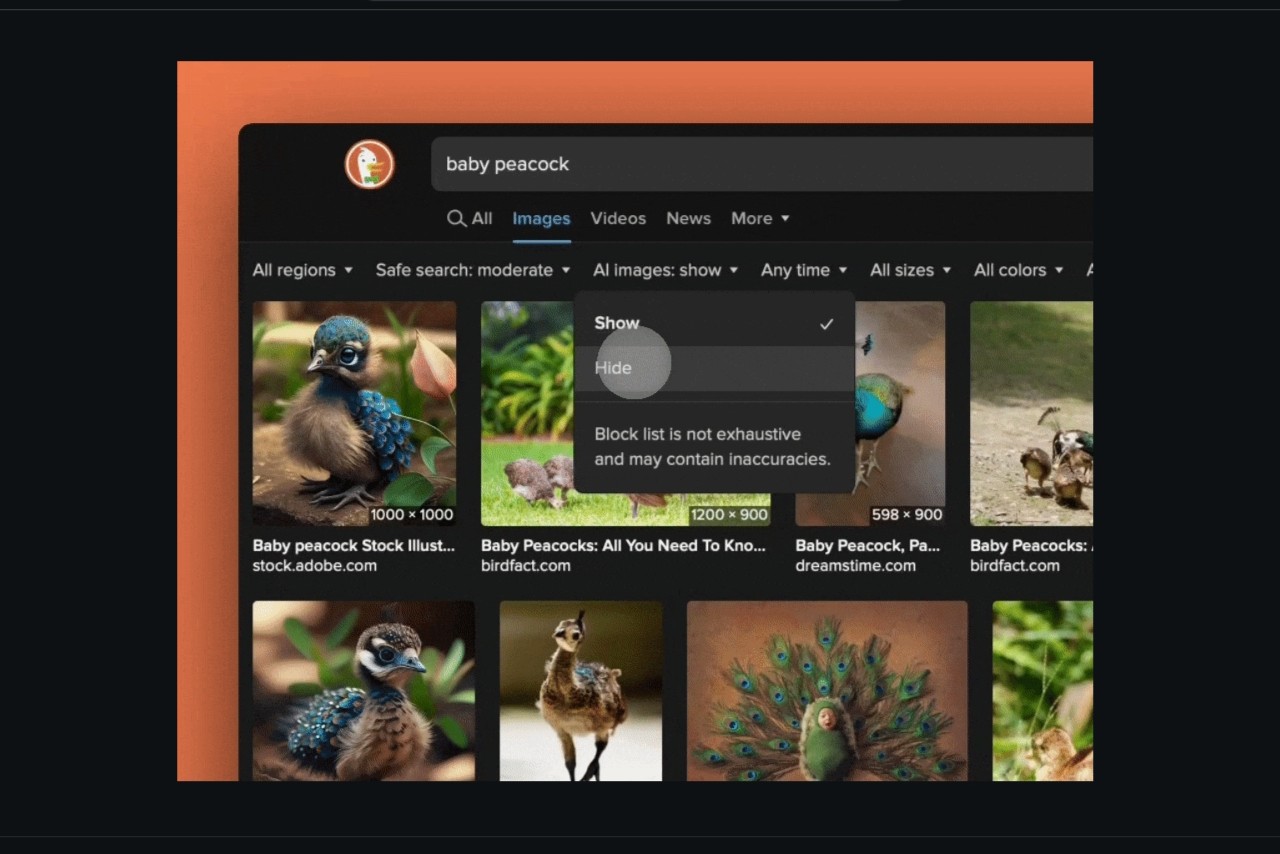Open the walking peachick photo thumbnail
The height and width of the screenshot is (854, 1280).
tap(581, 691)
